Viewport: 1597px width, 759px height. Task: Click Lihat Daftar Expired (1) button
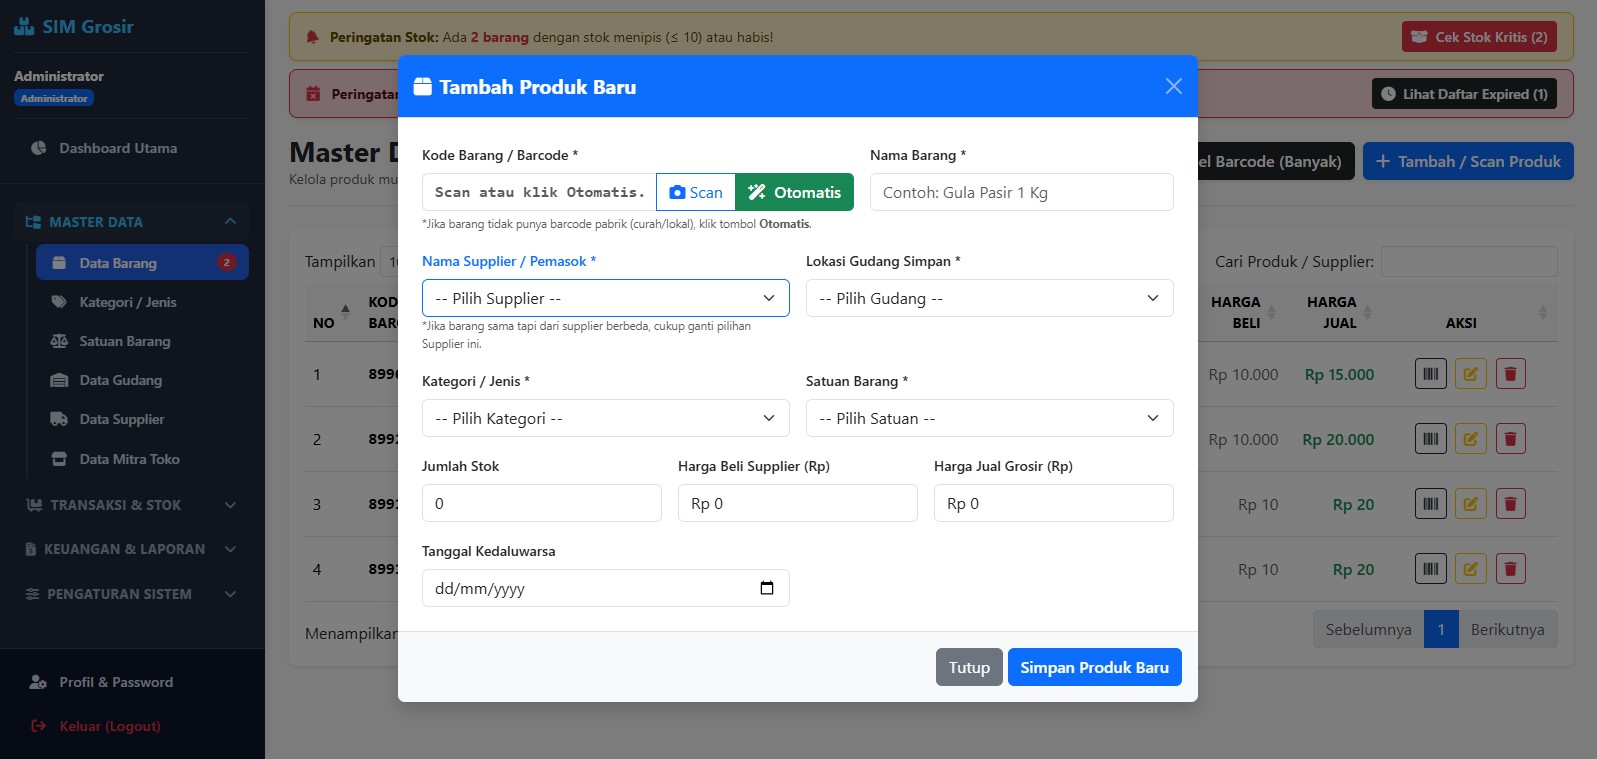pyautogui.click(x=1464, y=94)
